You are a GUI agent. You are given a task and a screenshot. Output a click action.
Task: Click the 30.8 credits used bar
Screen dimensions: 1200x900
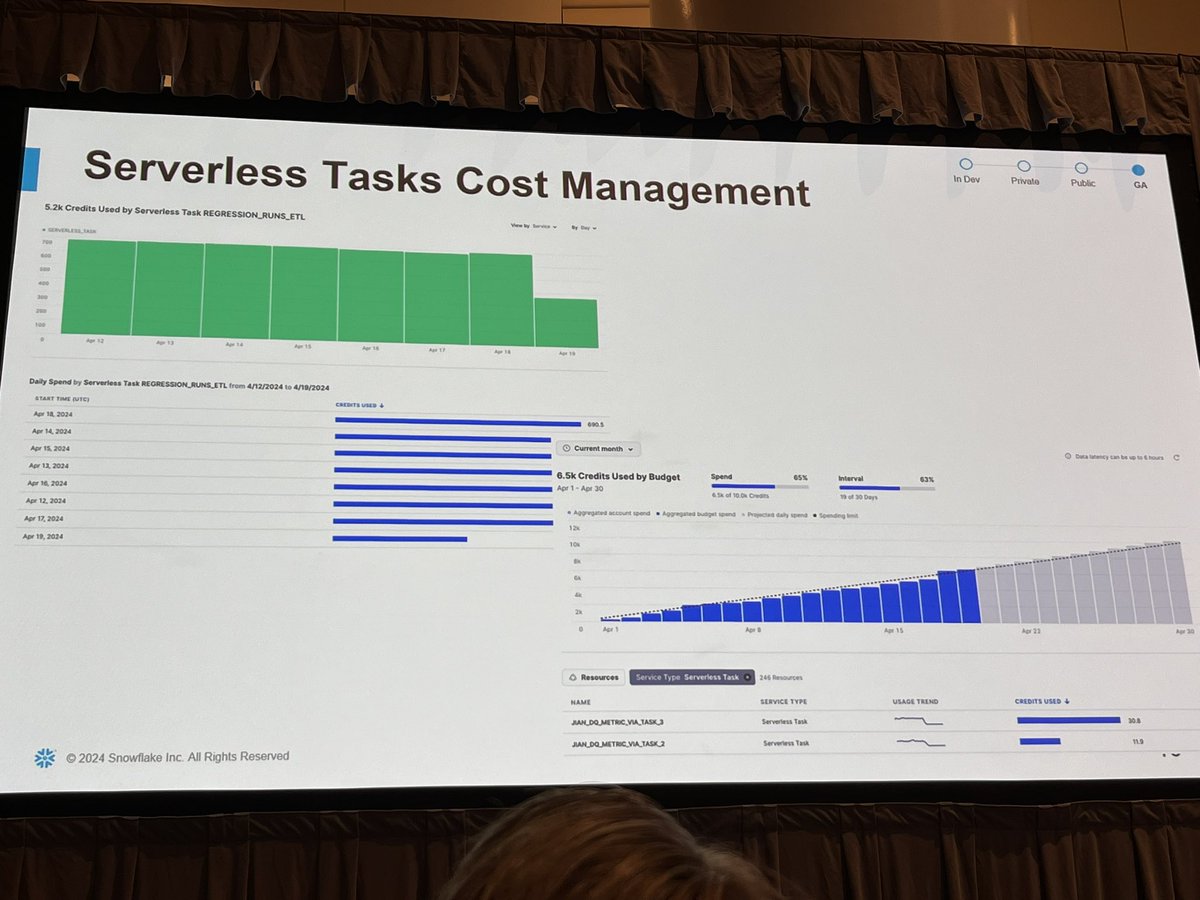(1068, 720)
